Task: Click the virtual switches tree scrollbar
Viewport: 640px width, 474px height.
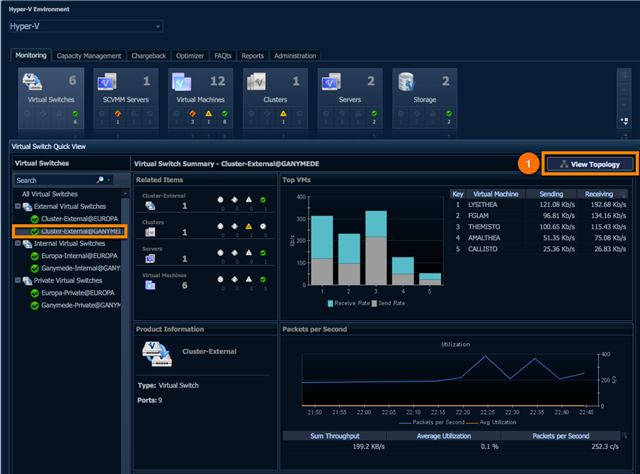Action: [125, 331]
